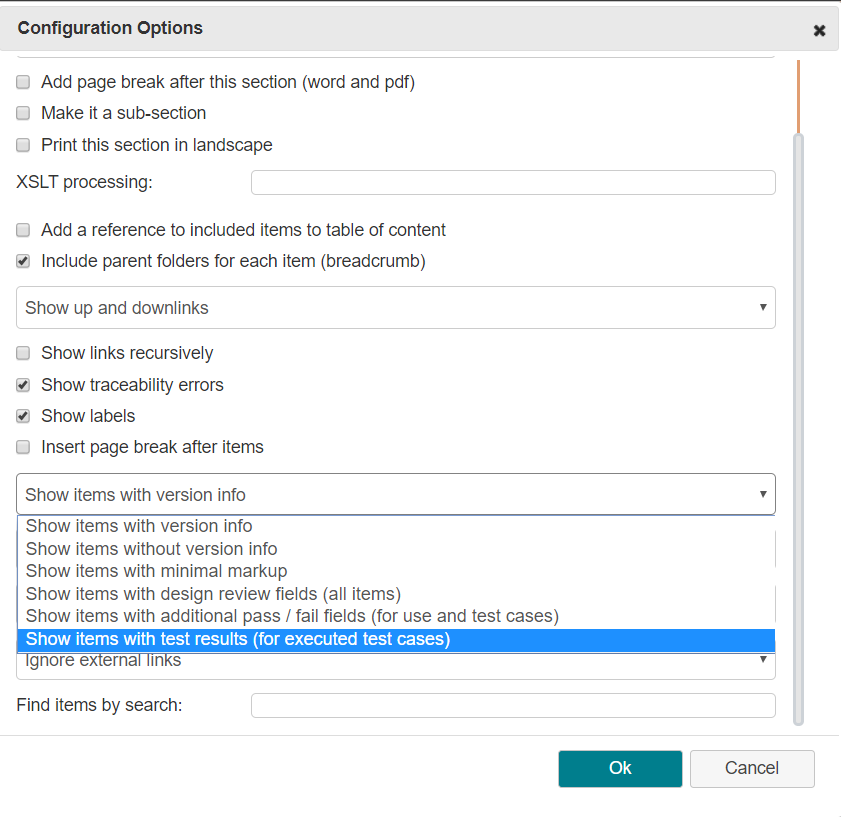Enable Show links recursively
Viewport: 841px width, 817px height.
[x=23, y=353]
